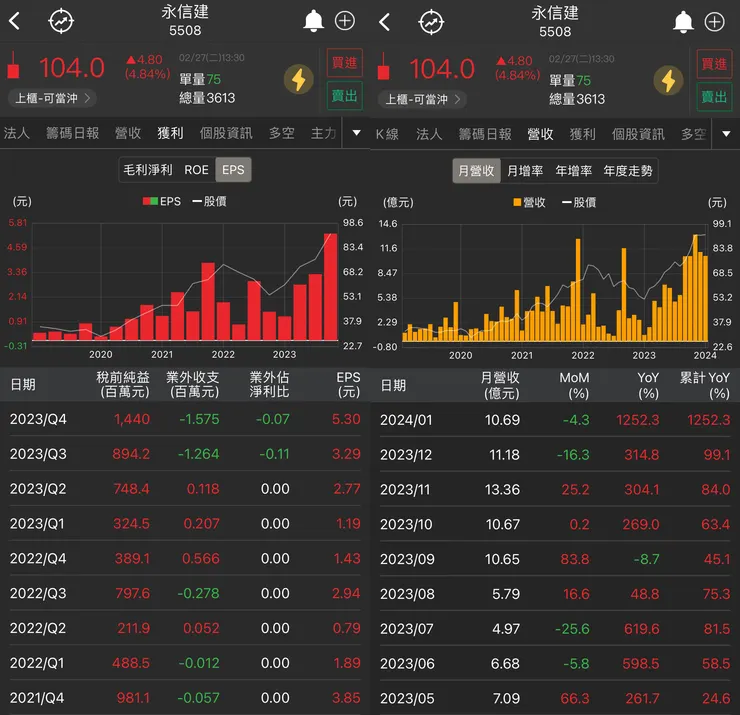This screenshot has height=715, width=740.
Task: Switch to K線 tab in right panel
Action: click(387, 134)
